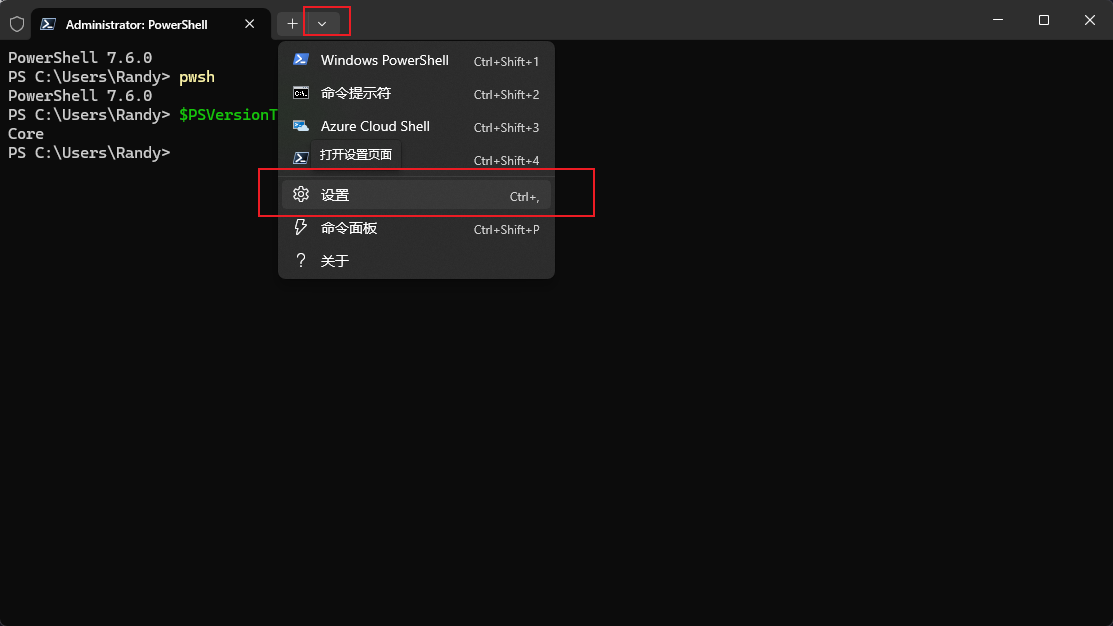Select the Administrator: PowerShell tab

coord(150,24)
